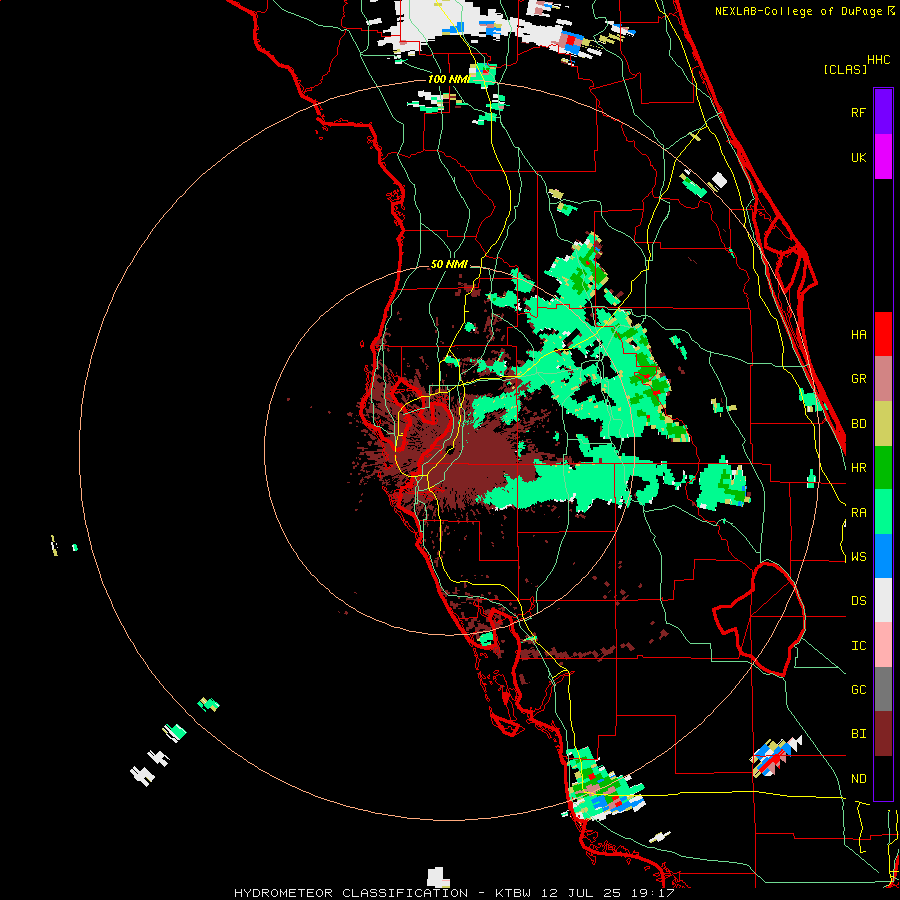Click the HR legend label text
900x900 pixels.
(858, 468)
